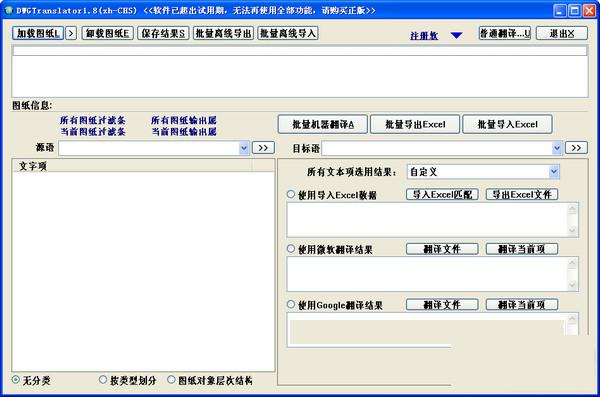
Task: Open 当前图纸输出层 link
Action: click(x=184, y=132)
